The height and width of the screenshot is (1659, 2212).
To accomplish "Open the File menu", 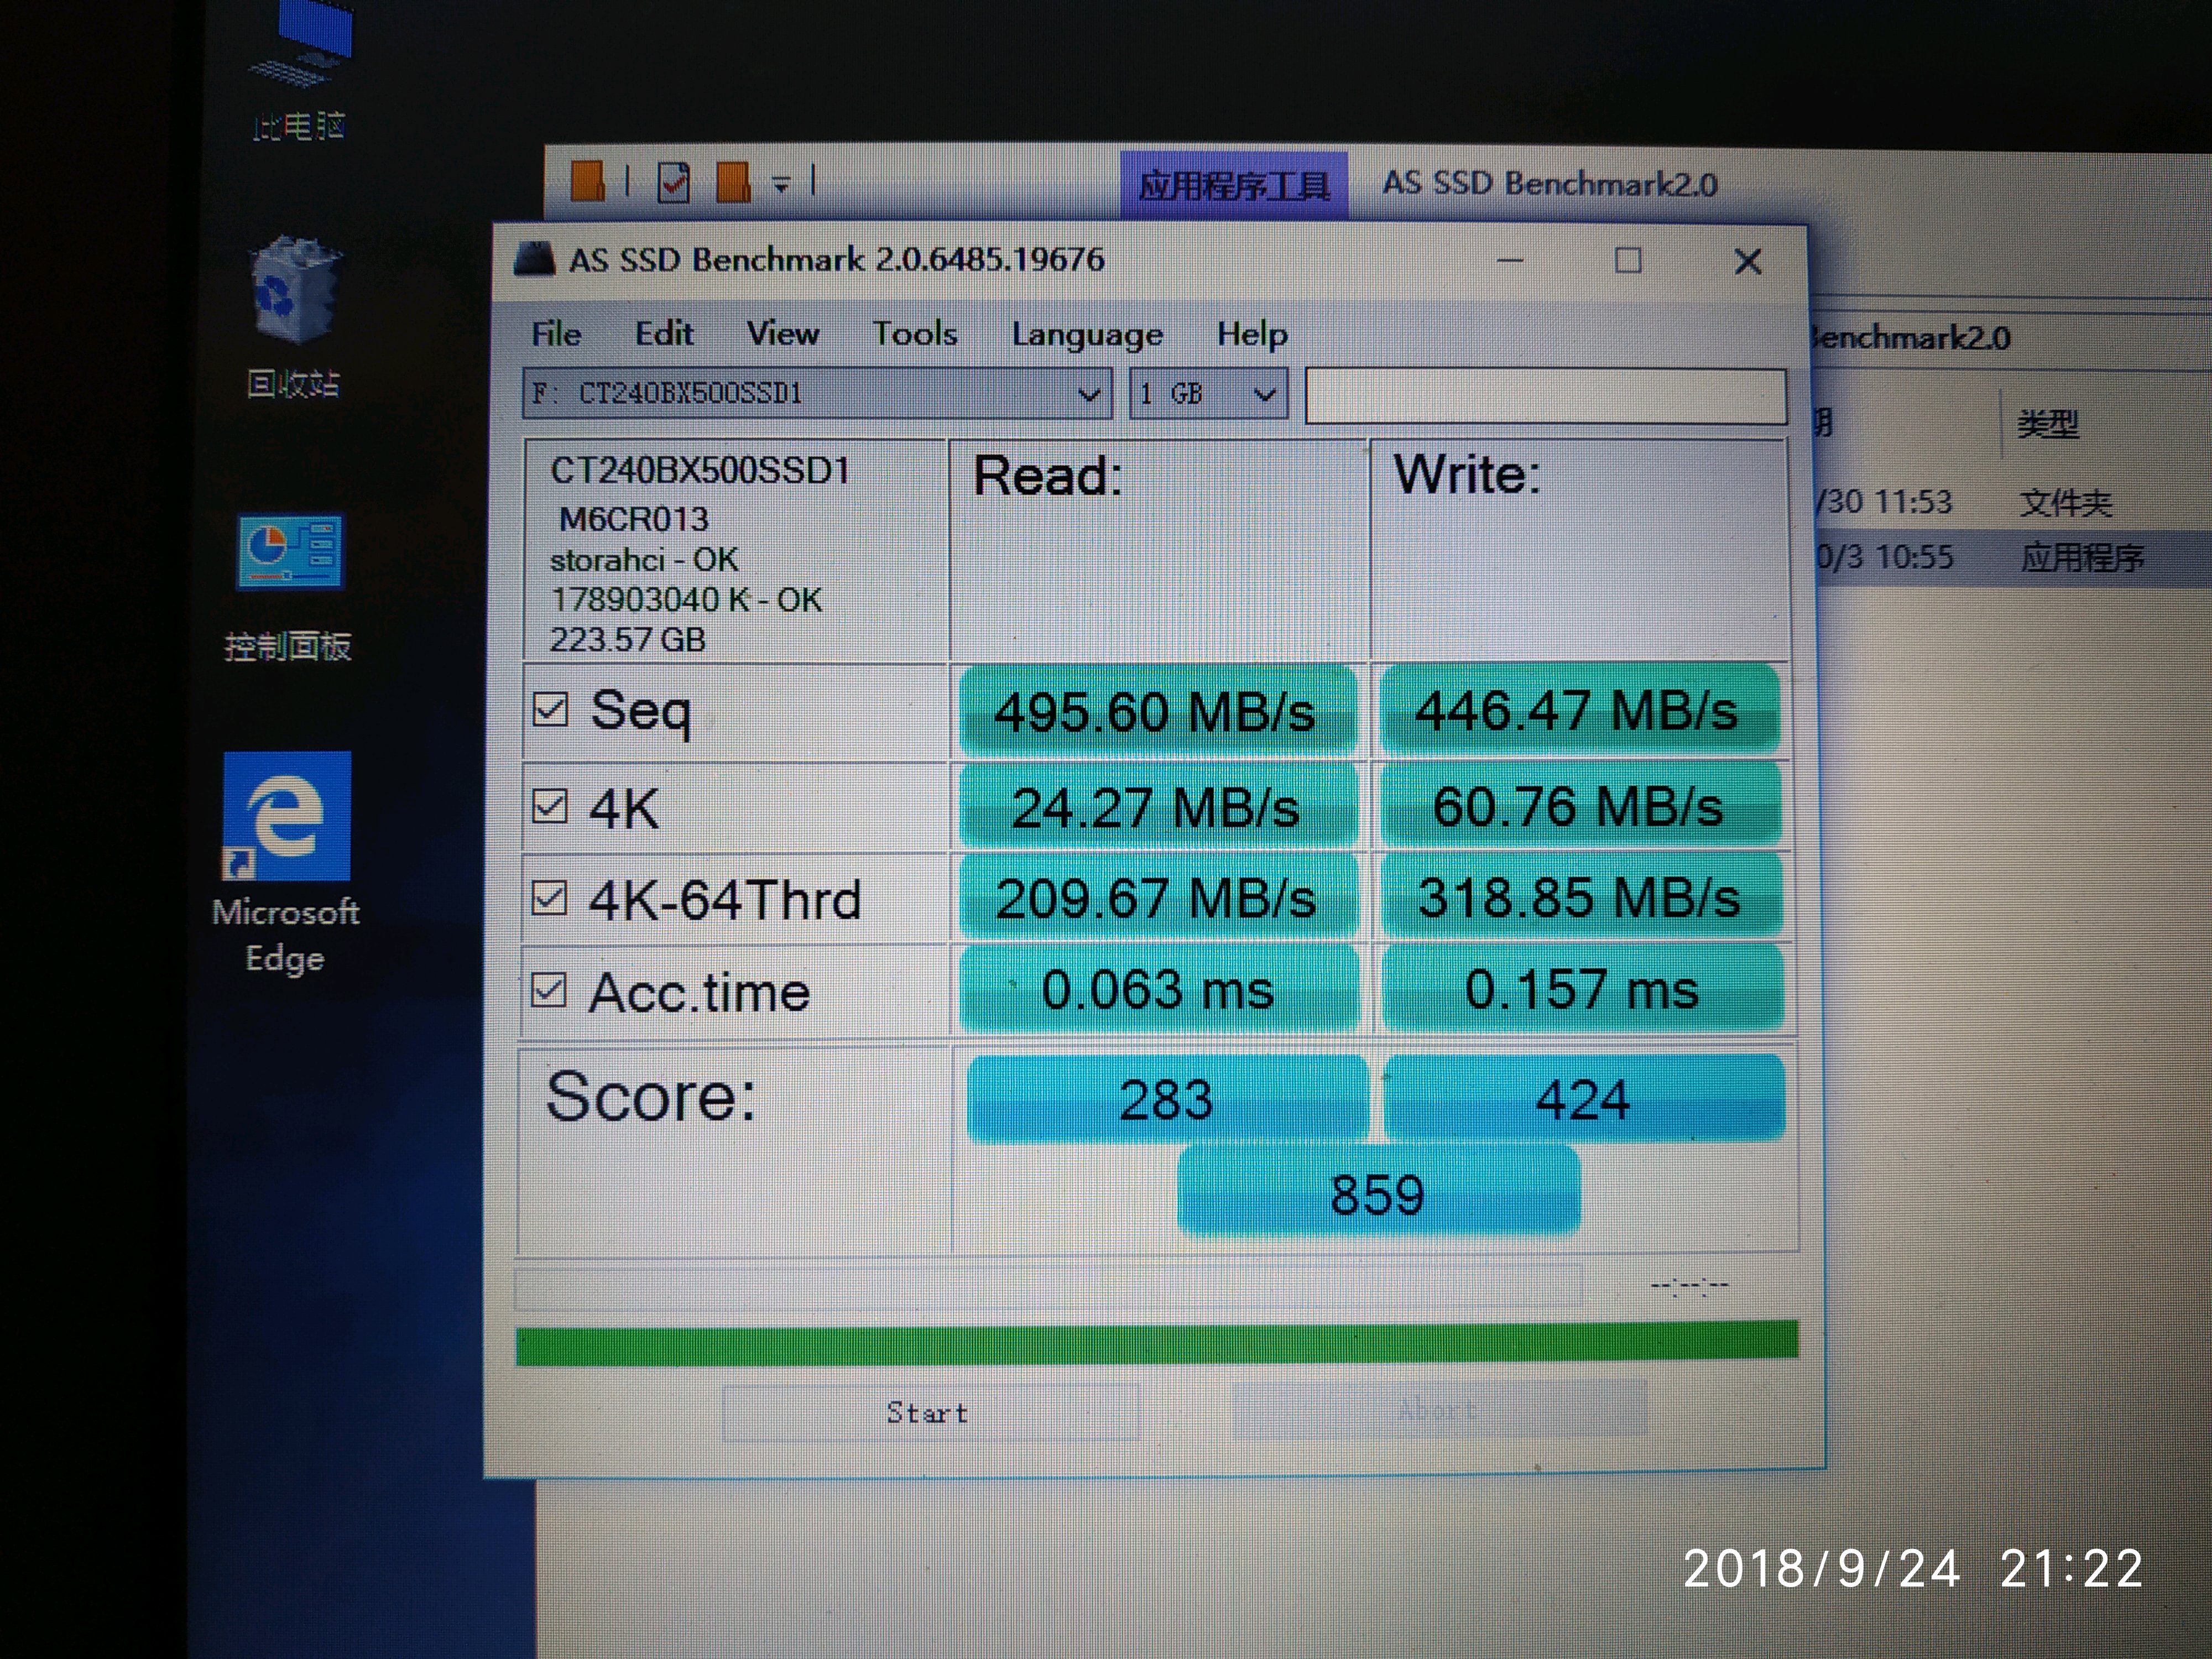I will [556, 333].
